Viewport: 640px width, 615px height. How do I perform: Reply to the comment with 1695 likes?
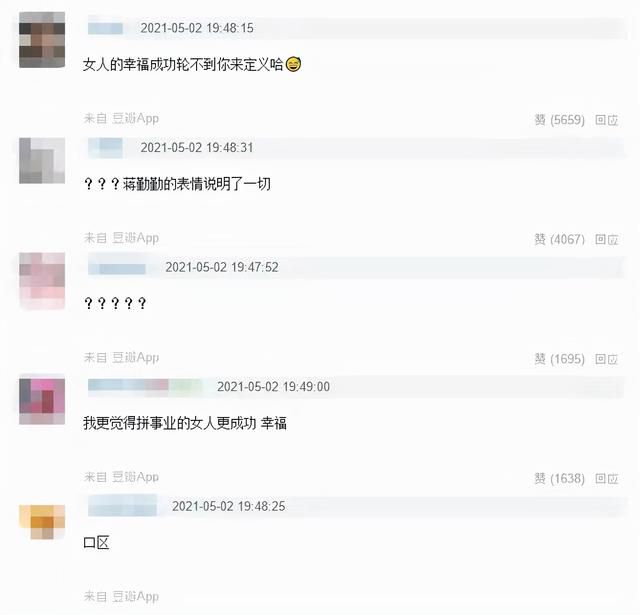pyautogui.click(x=607, y=359)
